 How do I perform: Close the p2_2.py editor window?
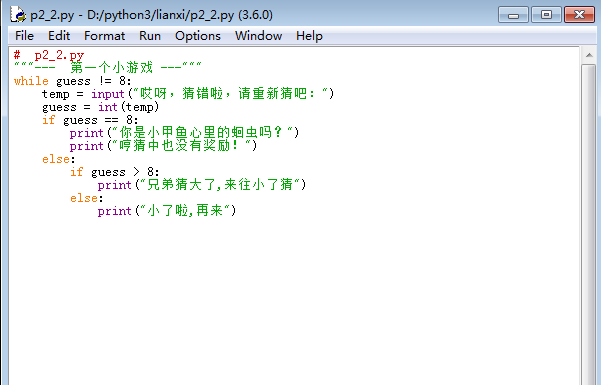tap(579, 15)
